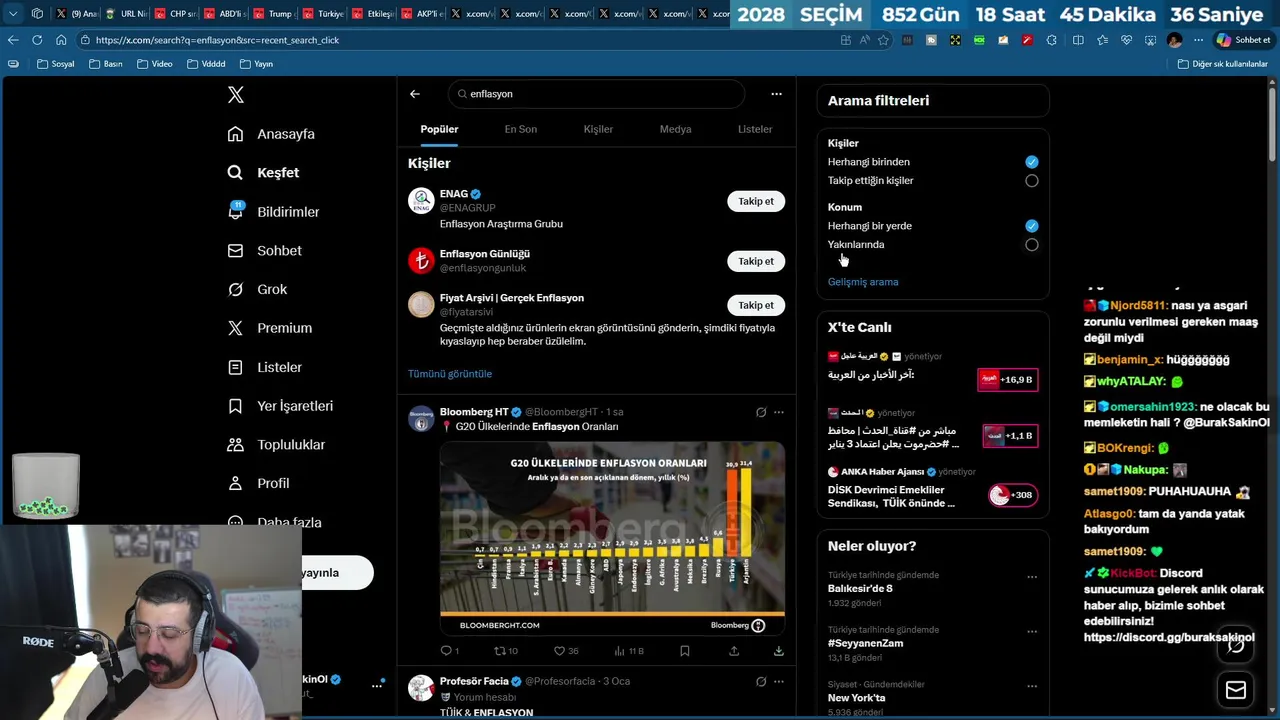Open the X logo home link

tap(236, 95)
